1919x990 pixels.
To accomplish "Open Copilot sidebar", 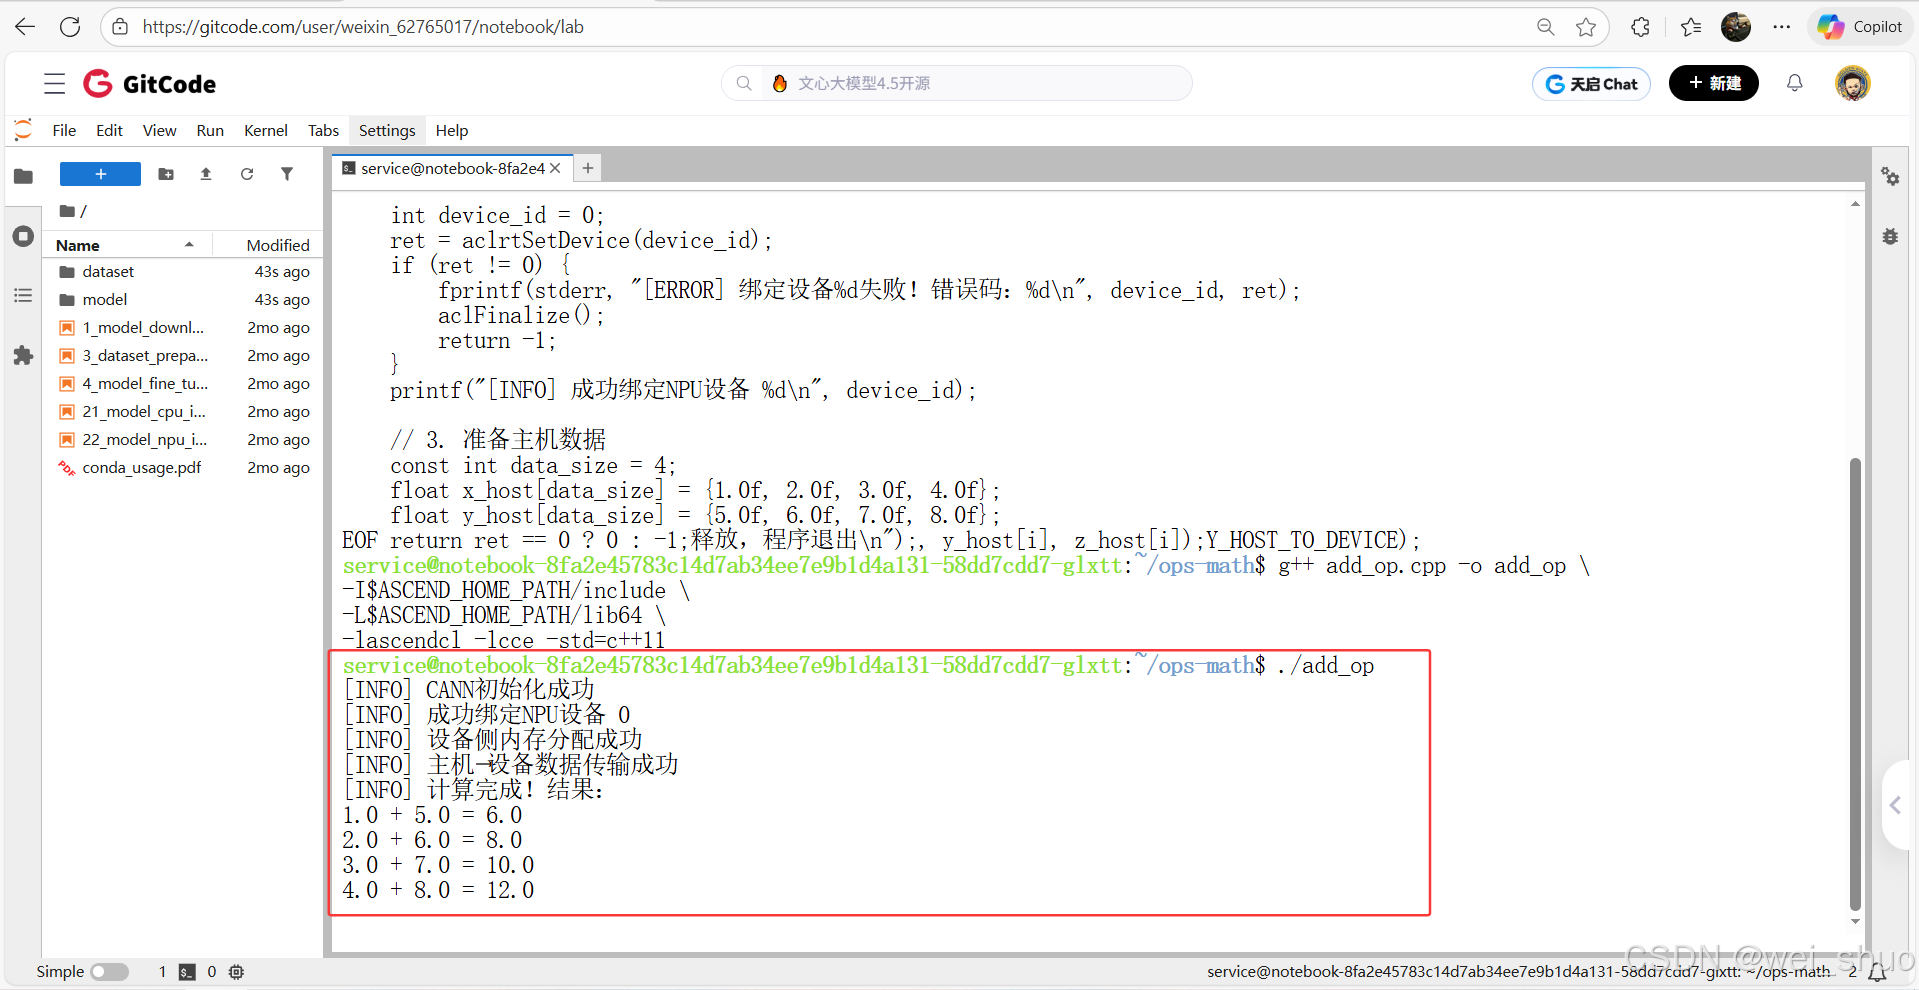I will point(1860,27).
